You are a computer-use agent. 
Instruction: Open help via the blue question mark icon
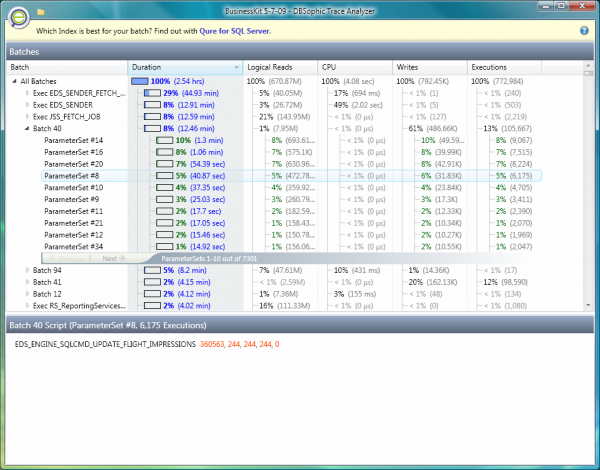(x=583, y=31)
